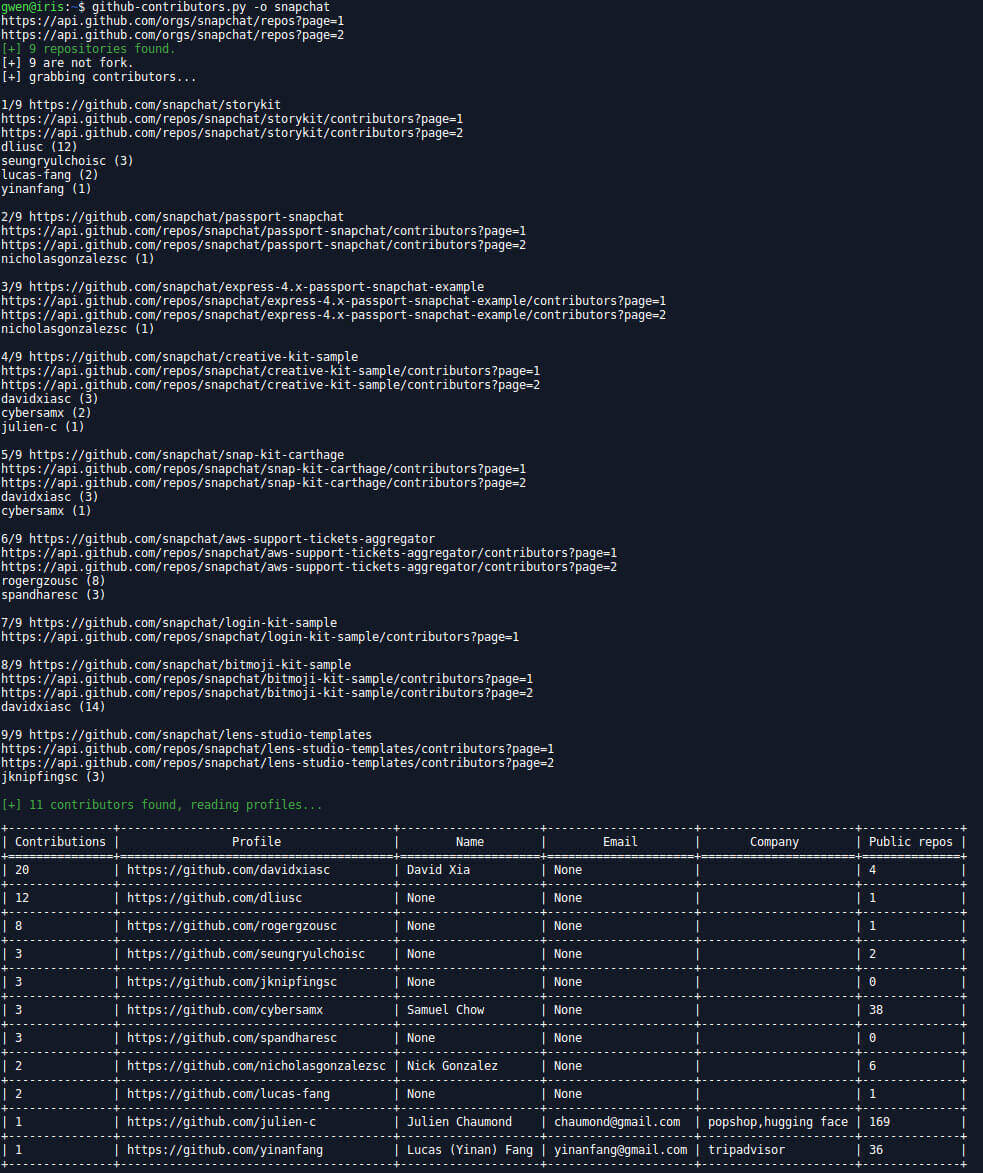The height and width of the screenshot is (1173, 983).
Task: Click the public repos value '38'
Action: [x=876, y=1010]
